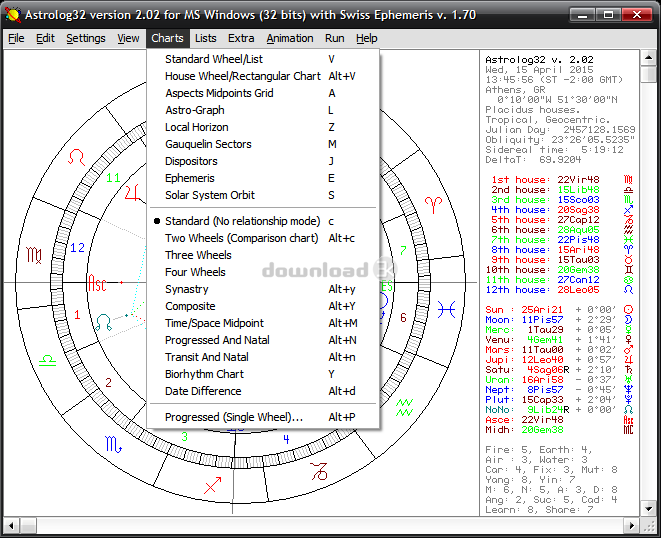
Task: Click the Gemini symbol beside 10th house row
Action: 628,269
